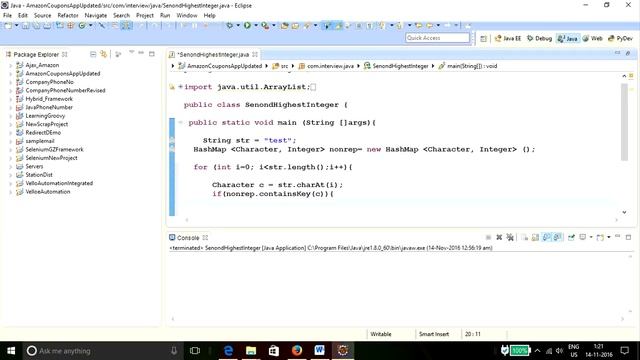
Task: Open the File menu
Action: pos(7,16)
